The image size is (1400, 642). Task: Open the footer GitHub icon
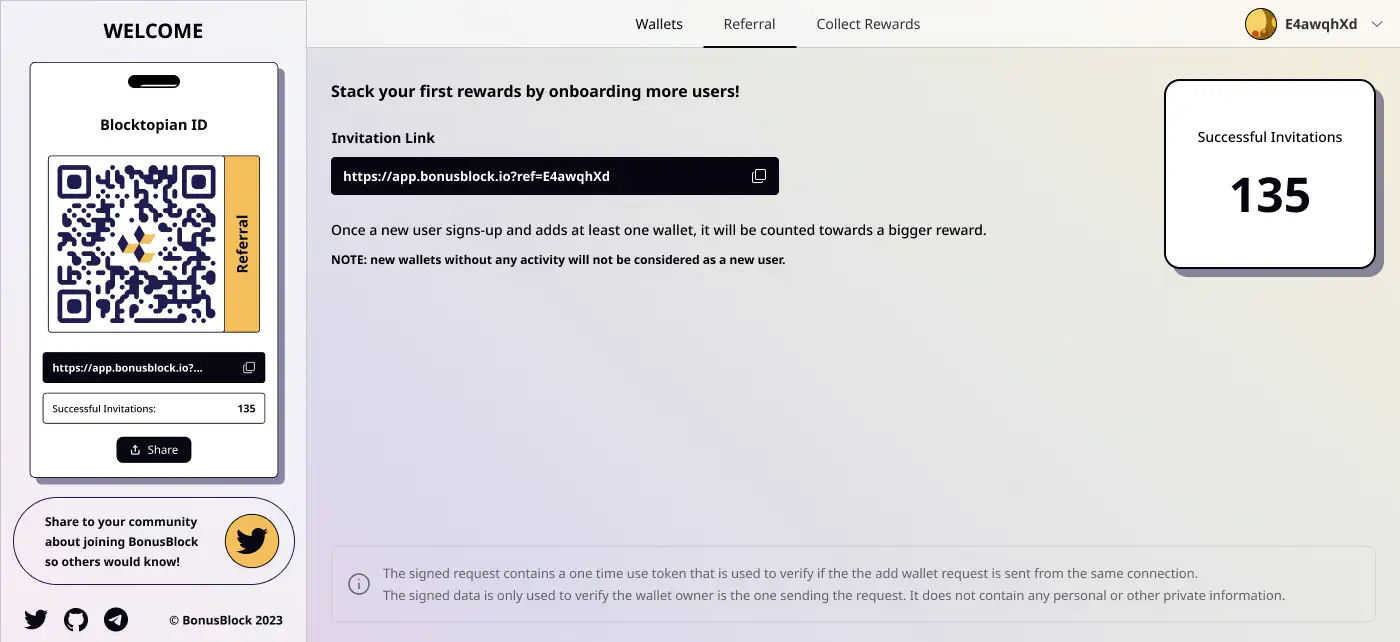pyautogui.click(x=76, y=620)
